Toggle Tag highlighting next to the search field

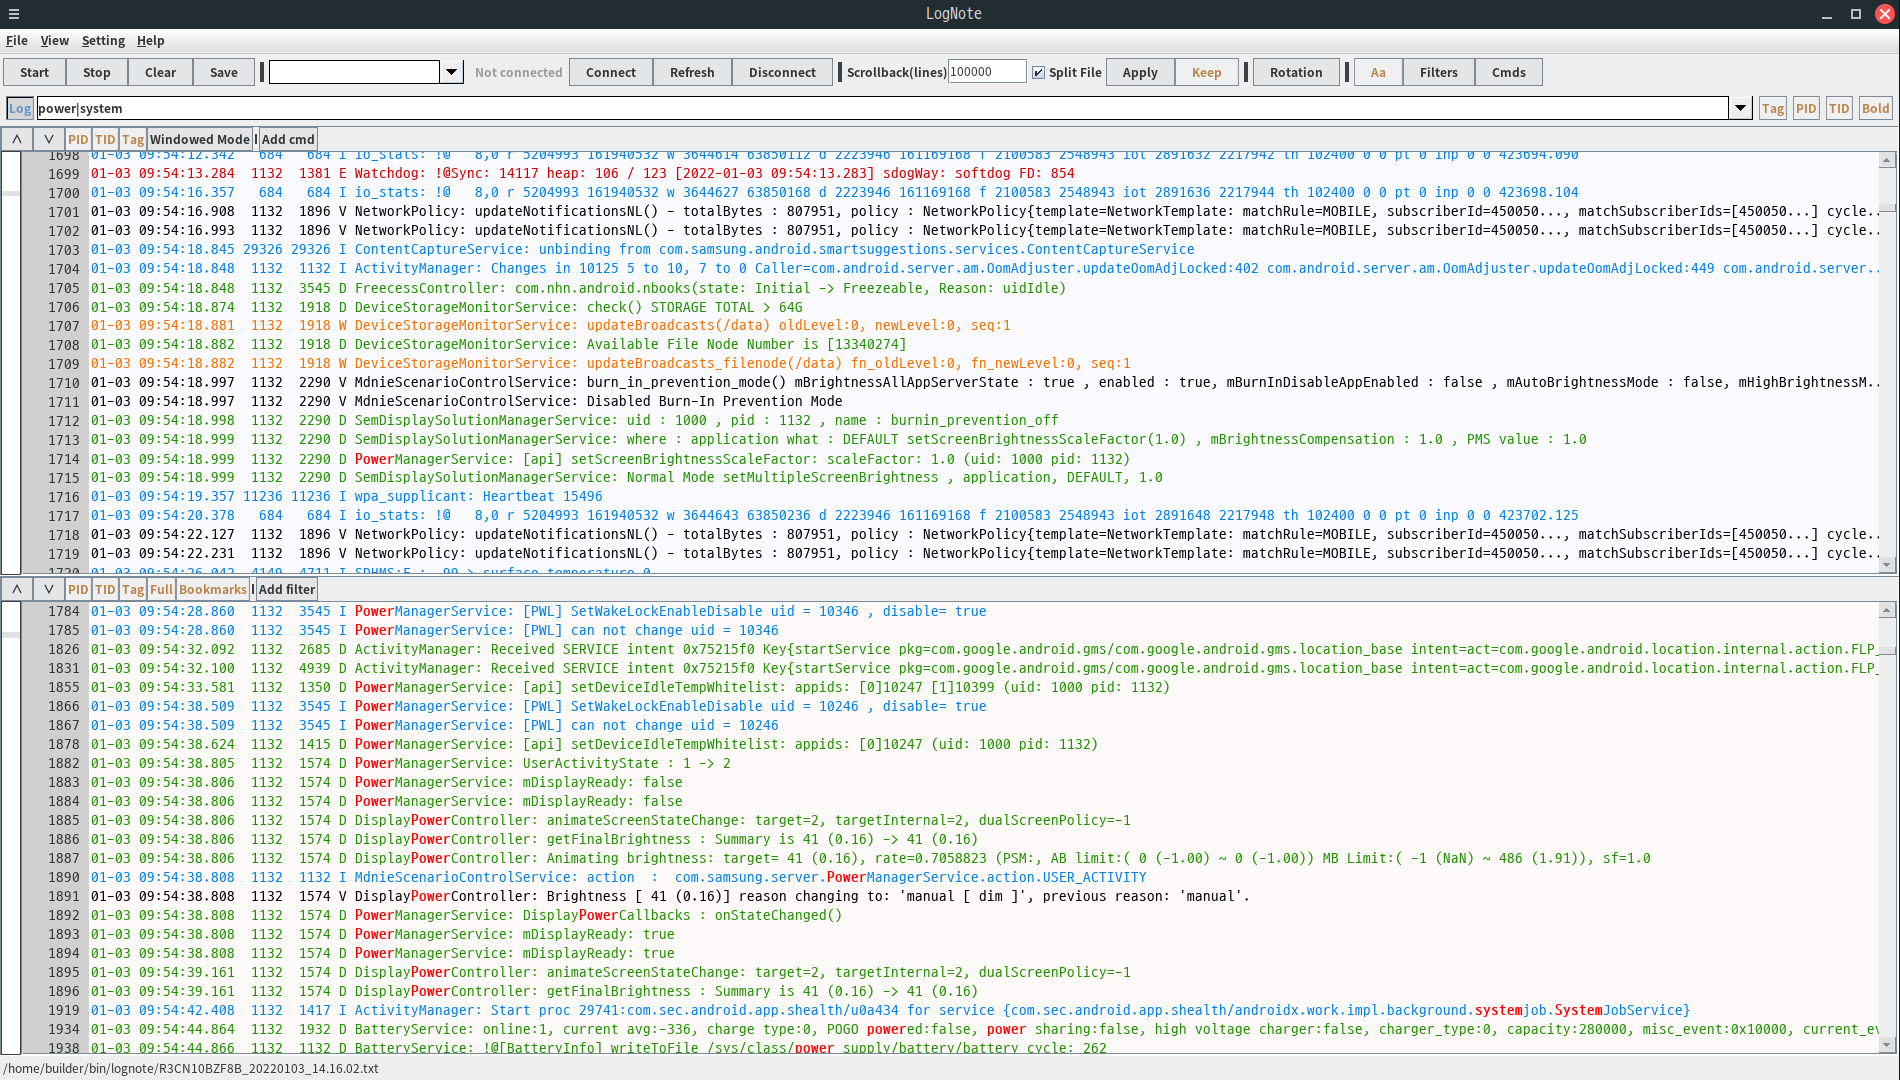pyautogui.click(x=1772, y=108)
